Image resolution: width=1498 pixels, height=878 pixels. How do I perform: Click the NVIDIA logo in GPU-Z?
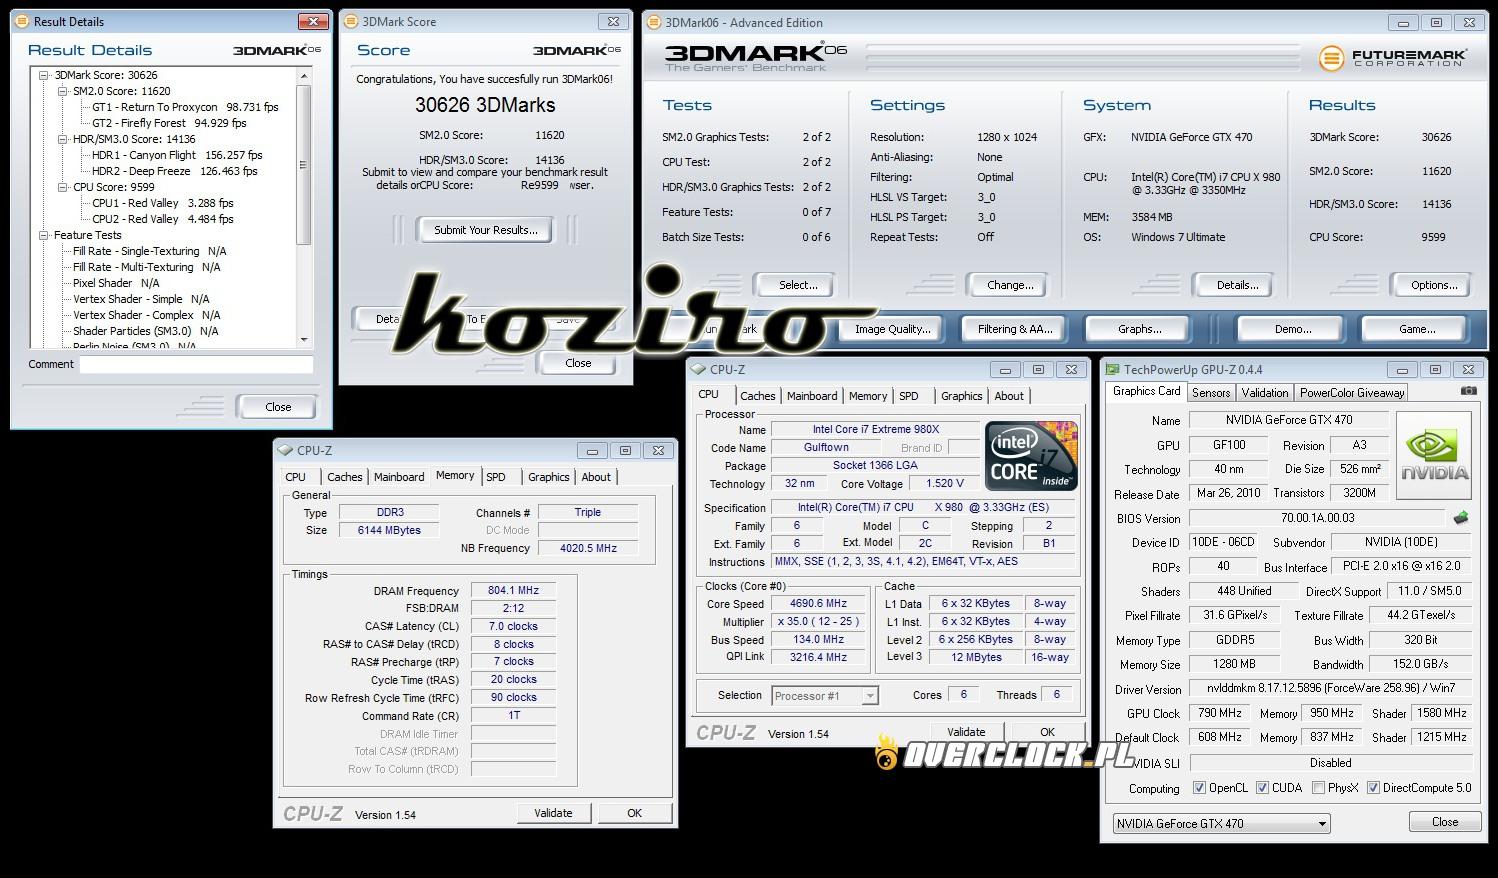point(1434,457)
